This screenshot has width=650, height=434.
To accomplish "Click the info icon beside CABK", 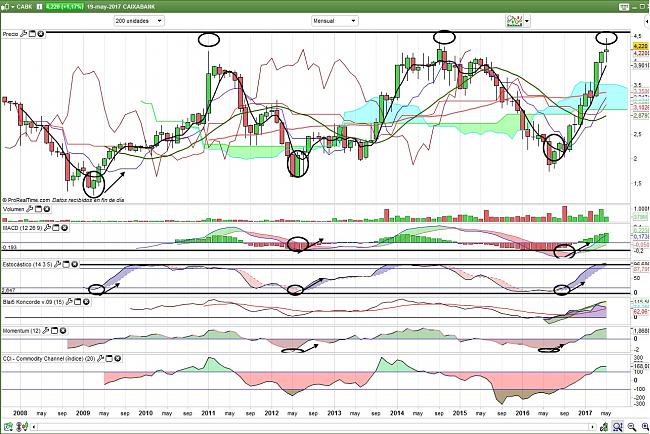I will click(39, 7).
